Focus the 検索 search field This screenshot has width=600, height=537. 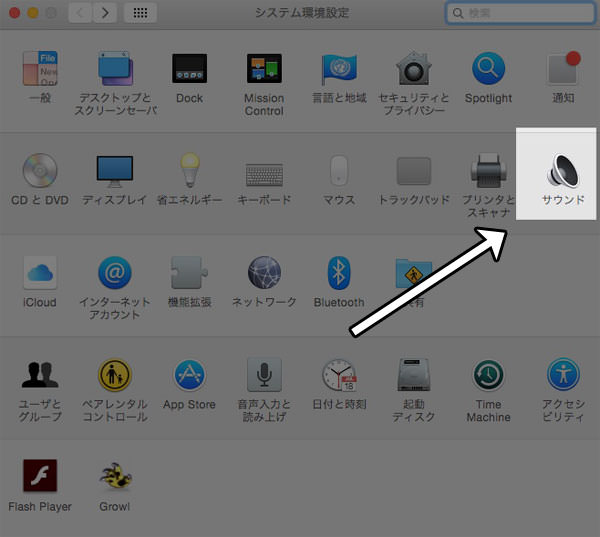coord(520,13)
